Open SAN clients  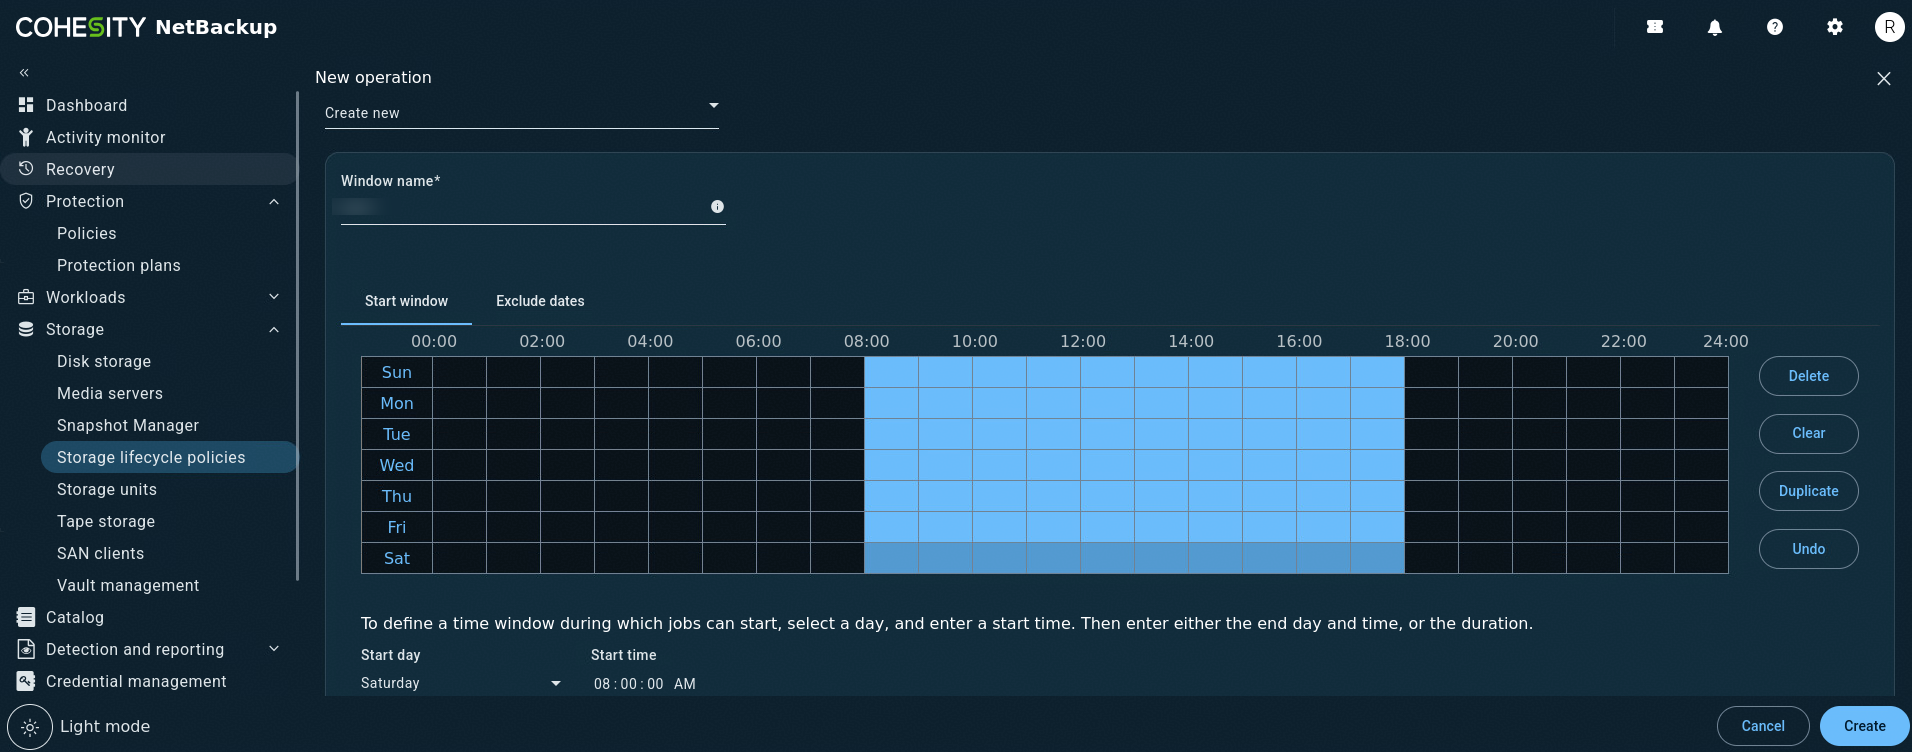point(101,553)
